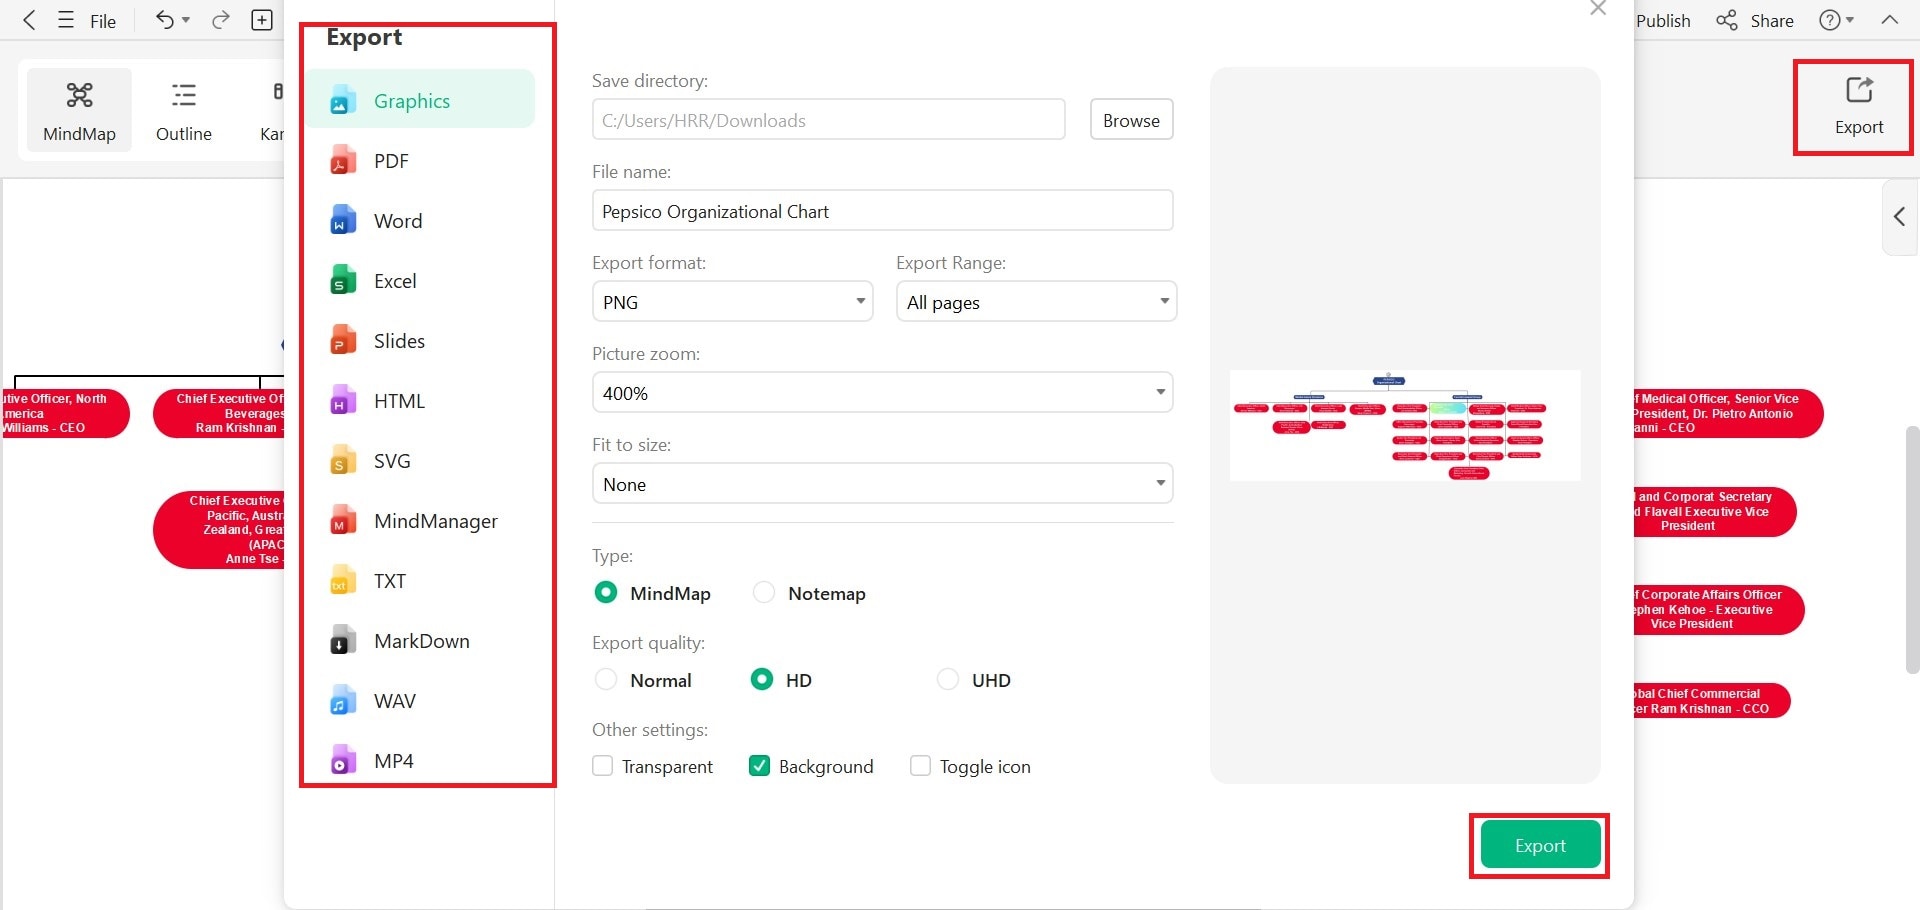Open the Export format PNG dropdown

733,302
